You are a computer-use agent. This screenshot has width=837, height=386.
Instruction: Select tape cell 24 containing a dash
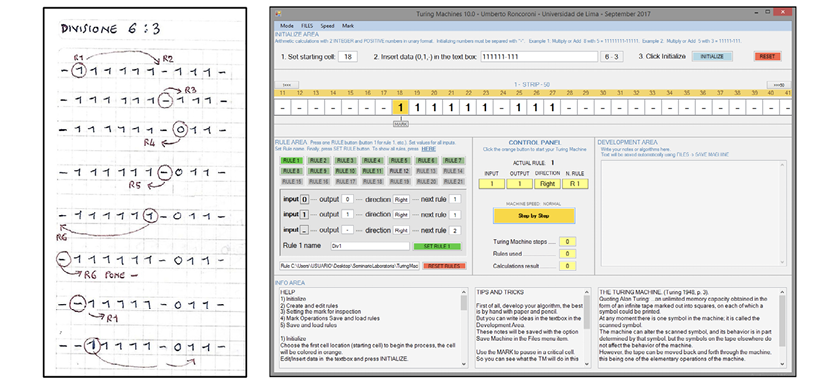point(501,108)
